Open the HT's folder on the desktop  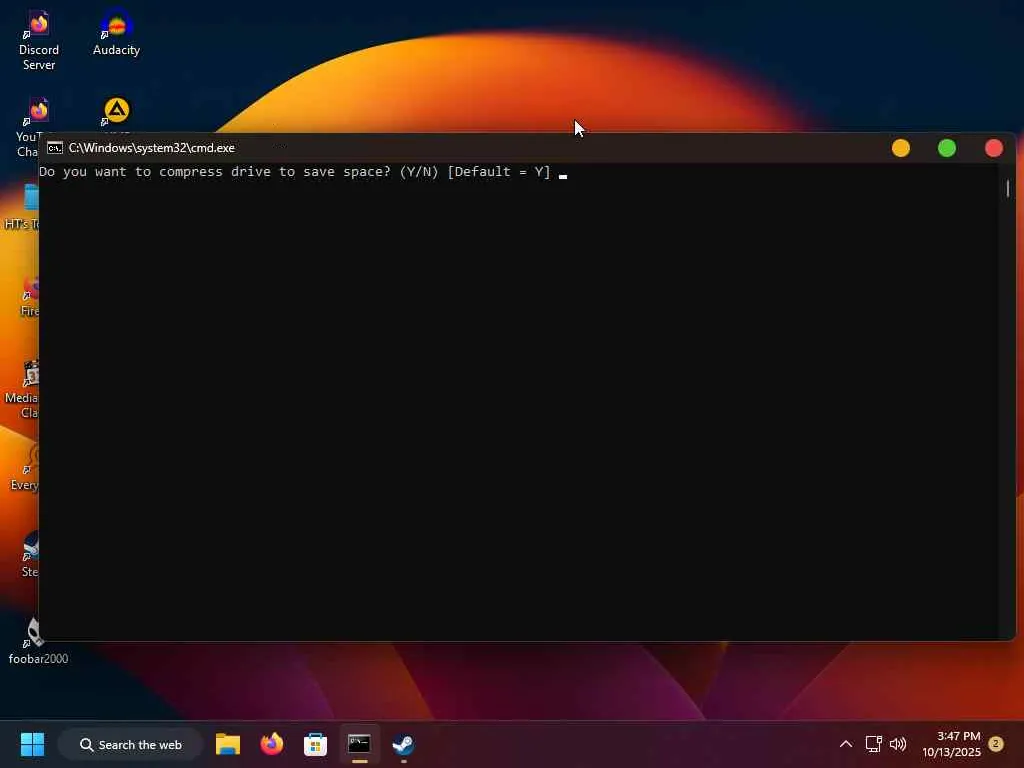pos(23,207)
